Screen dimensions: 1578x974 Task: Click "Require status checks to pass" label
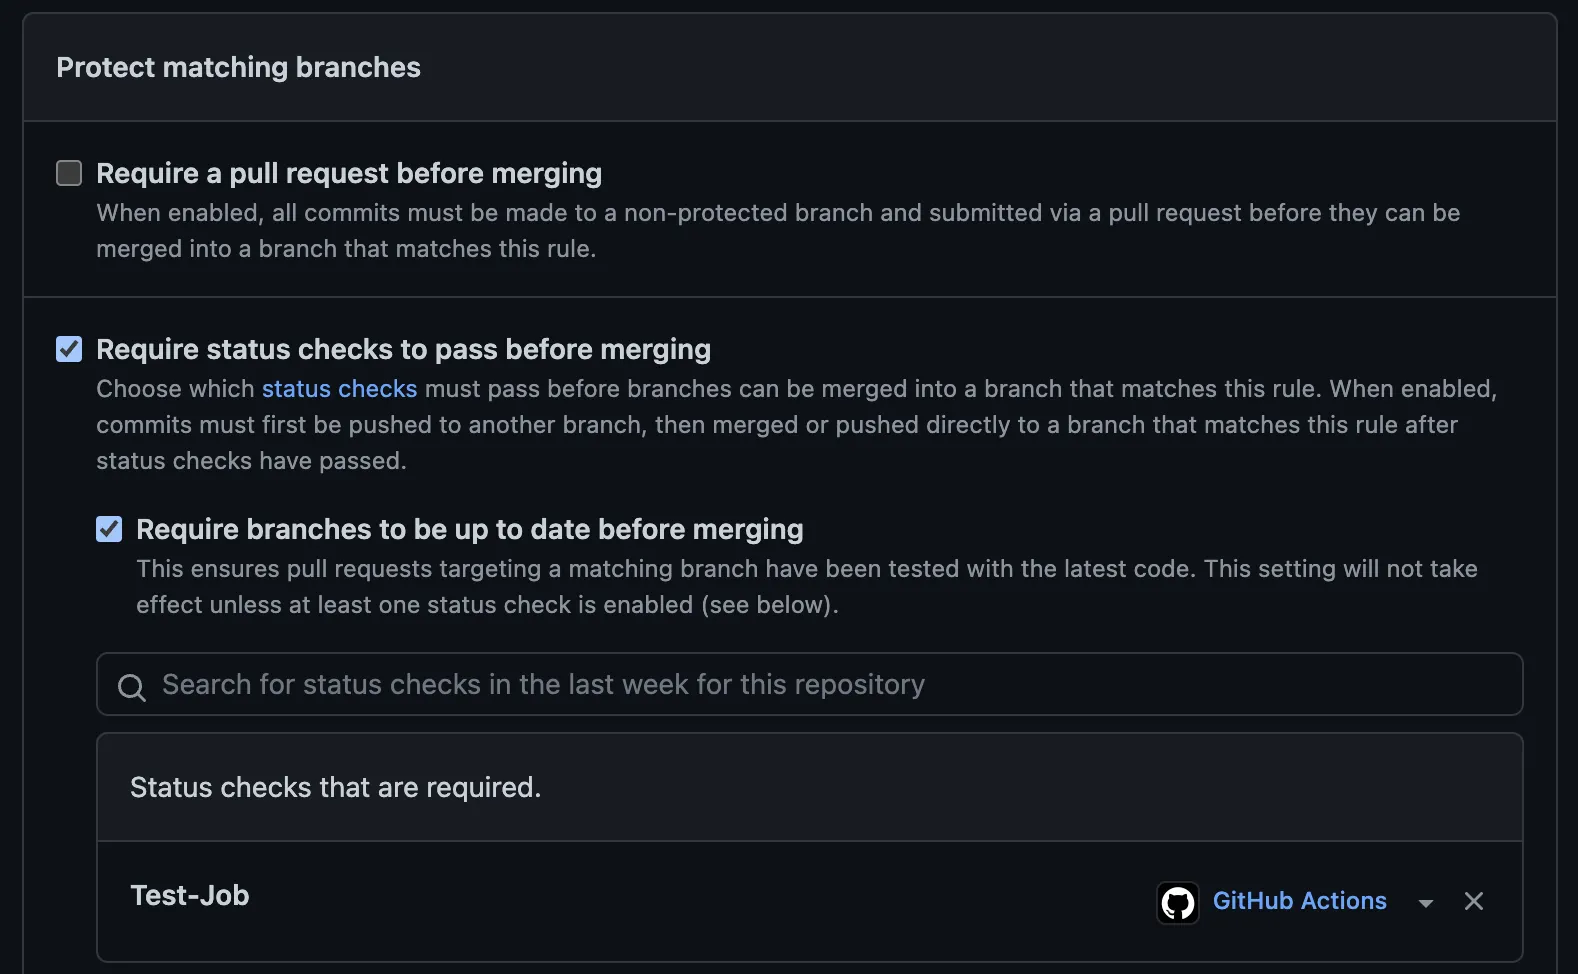[x=403, y=349]
